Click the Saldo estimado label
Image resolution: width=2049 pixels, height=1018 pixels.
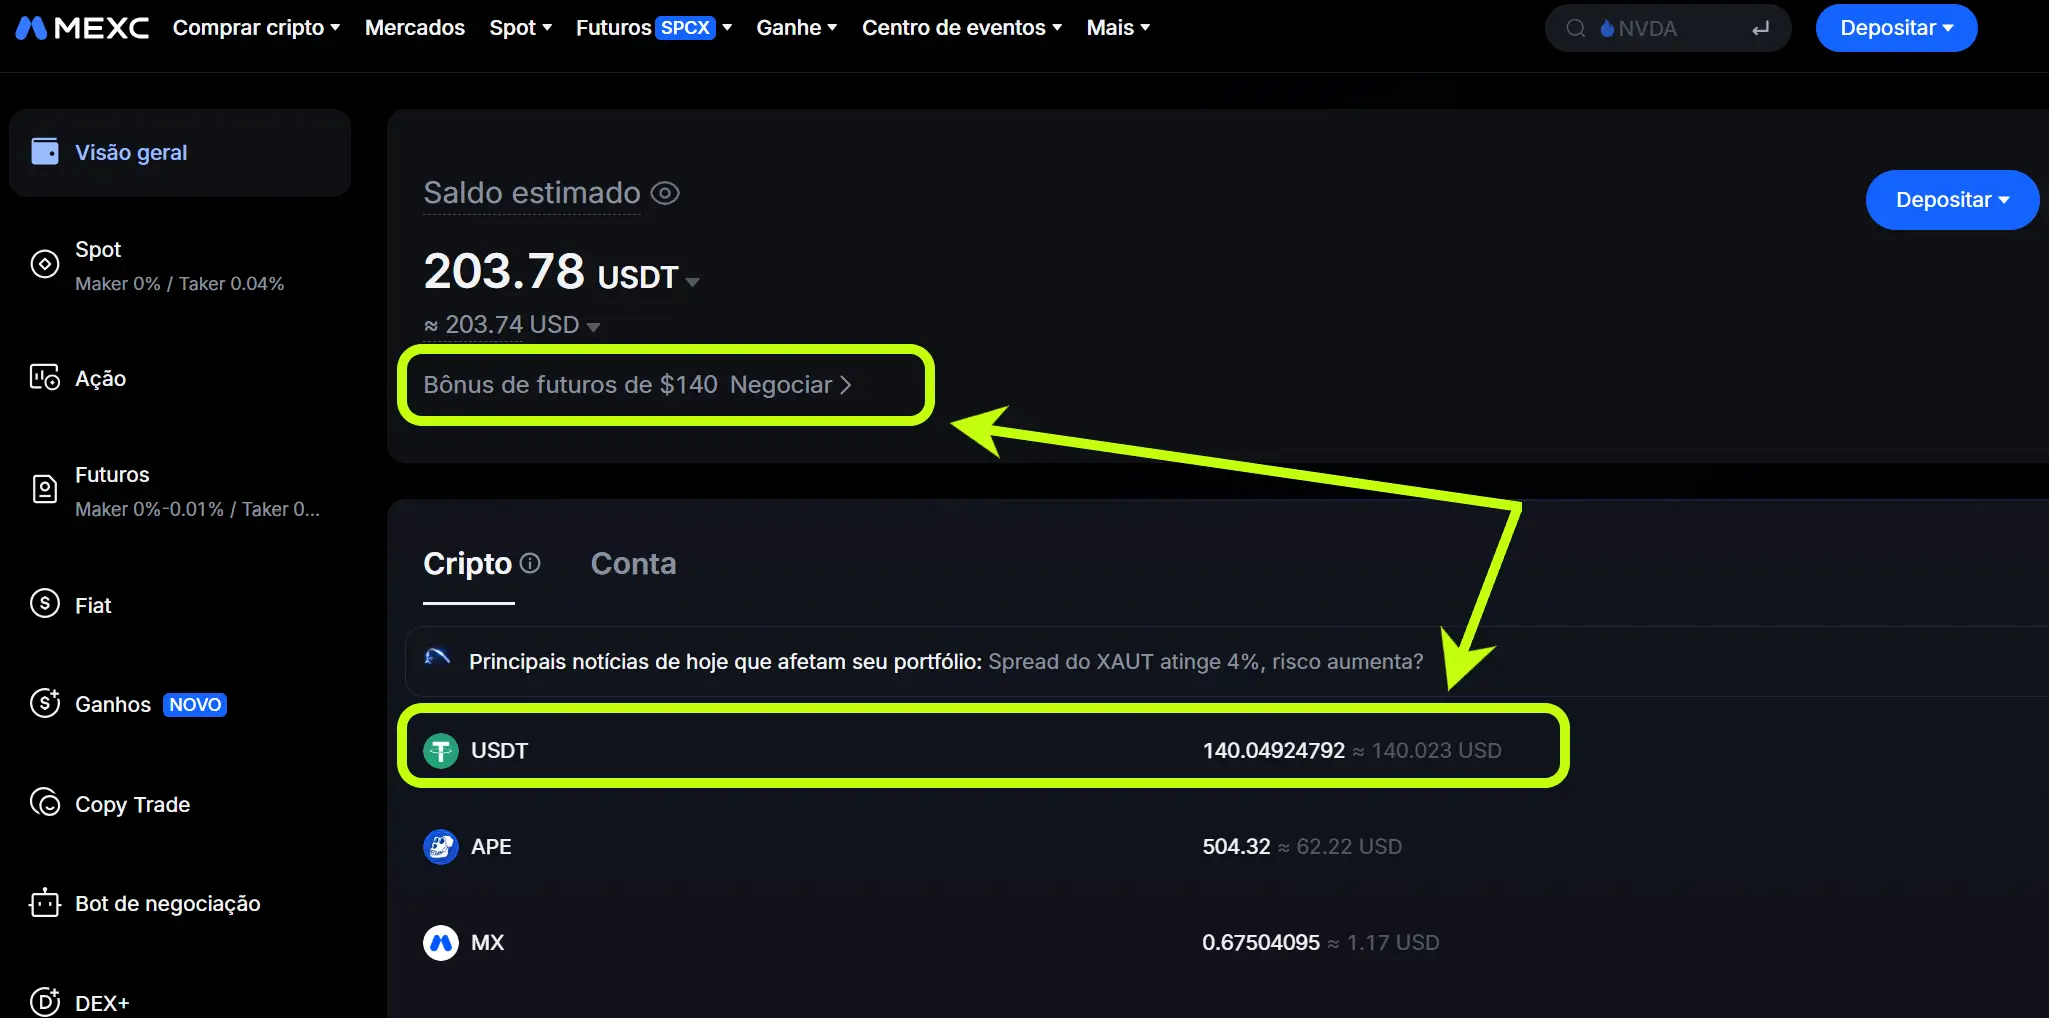pyautogui.click(x=532, y=193)
